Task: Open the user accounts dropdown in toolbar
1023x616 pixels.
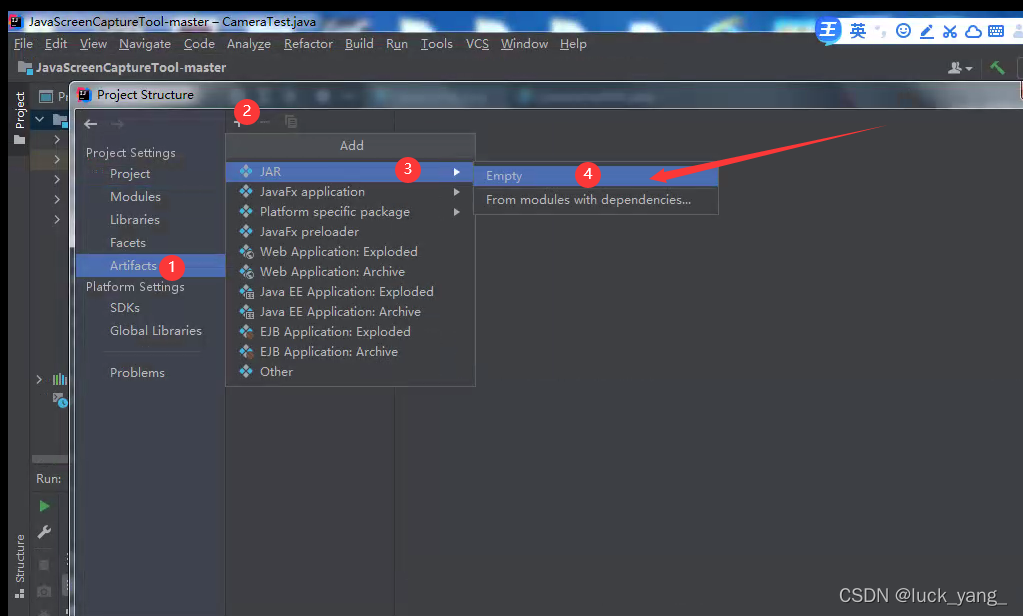Action: [960, 68]
